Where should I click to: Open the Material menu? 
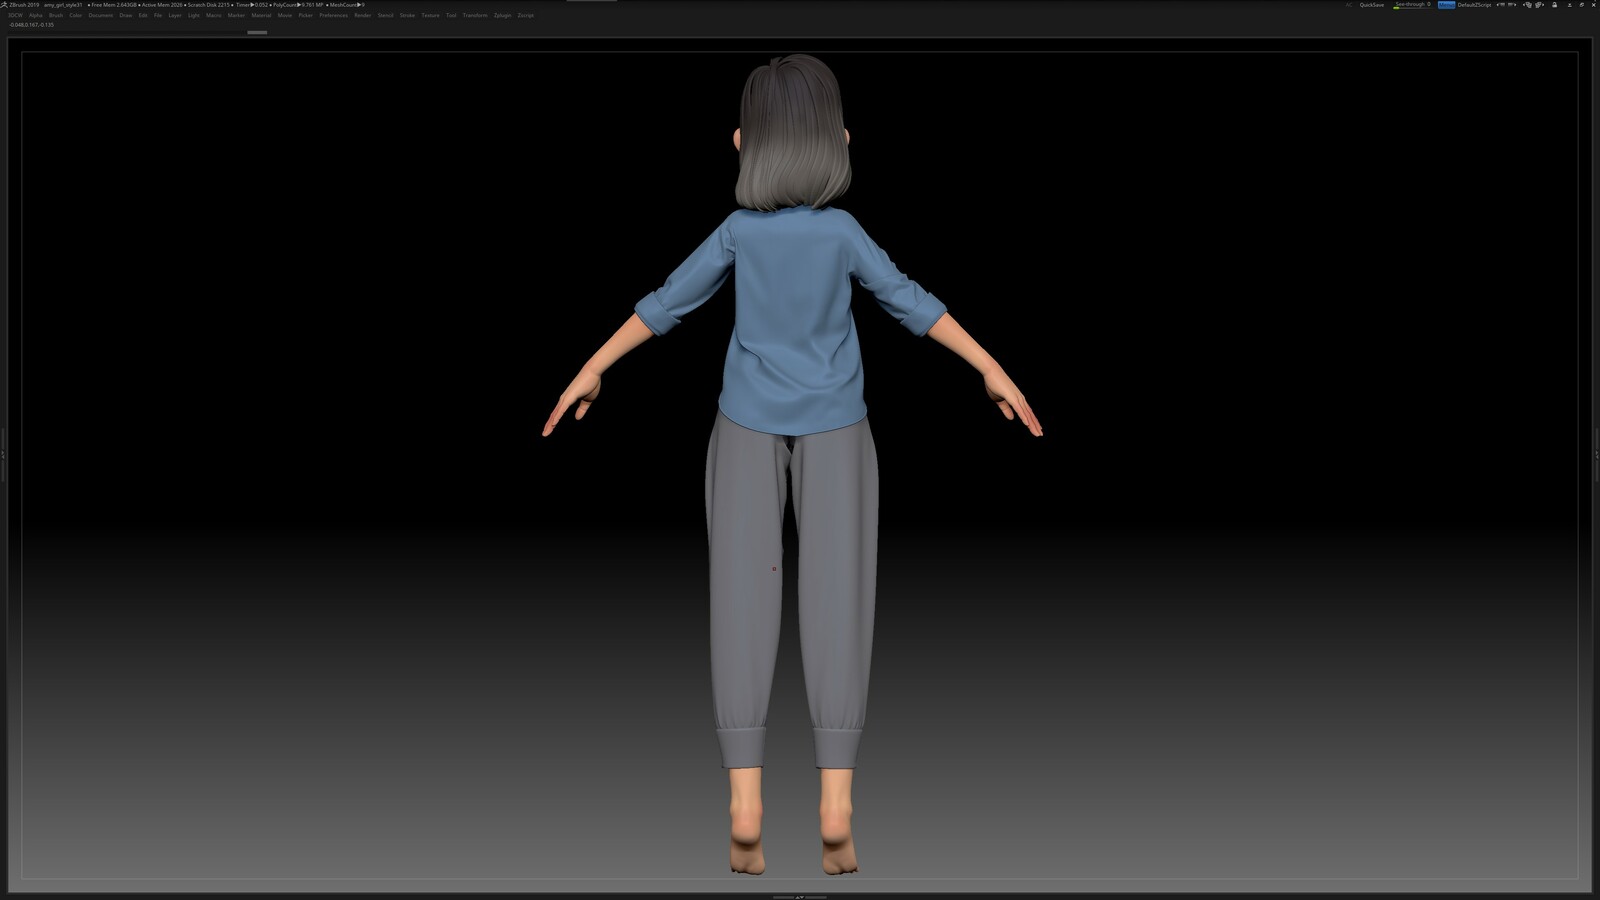tap(262, 15)
